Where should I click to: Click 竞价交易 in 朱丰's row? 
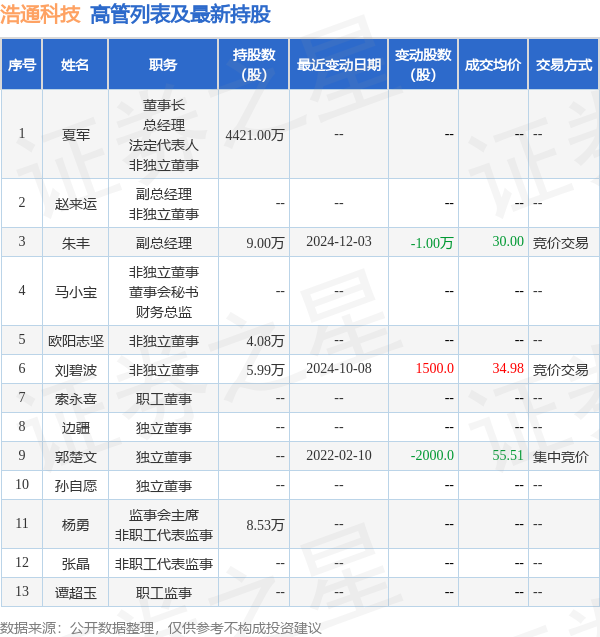point(560,243)
